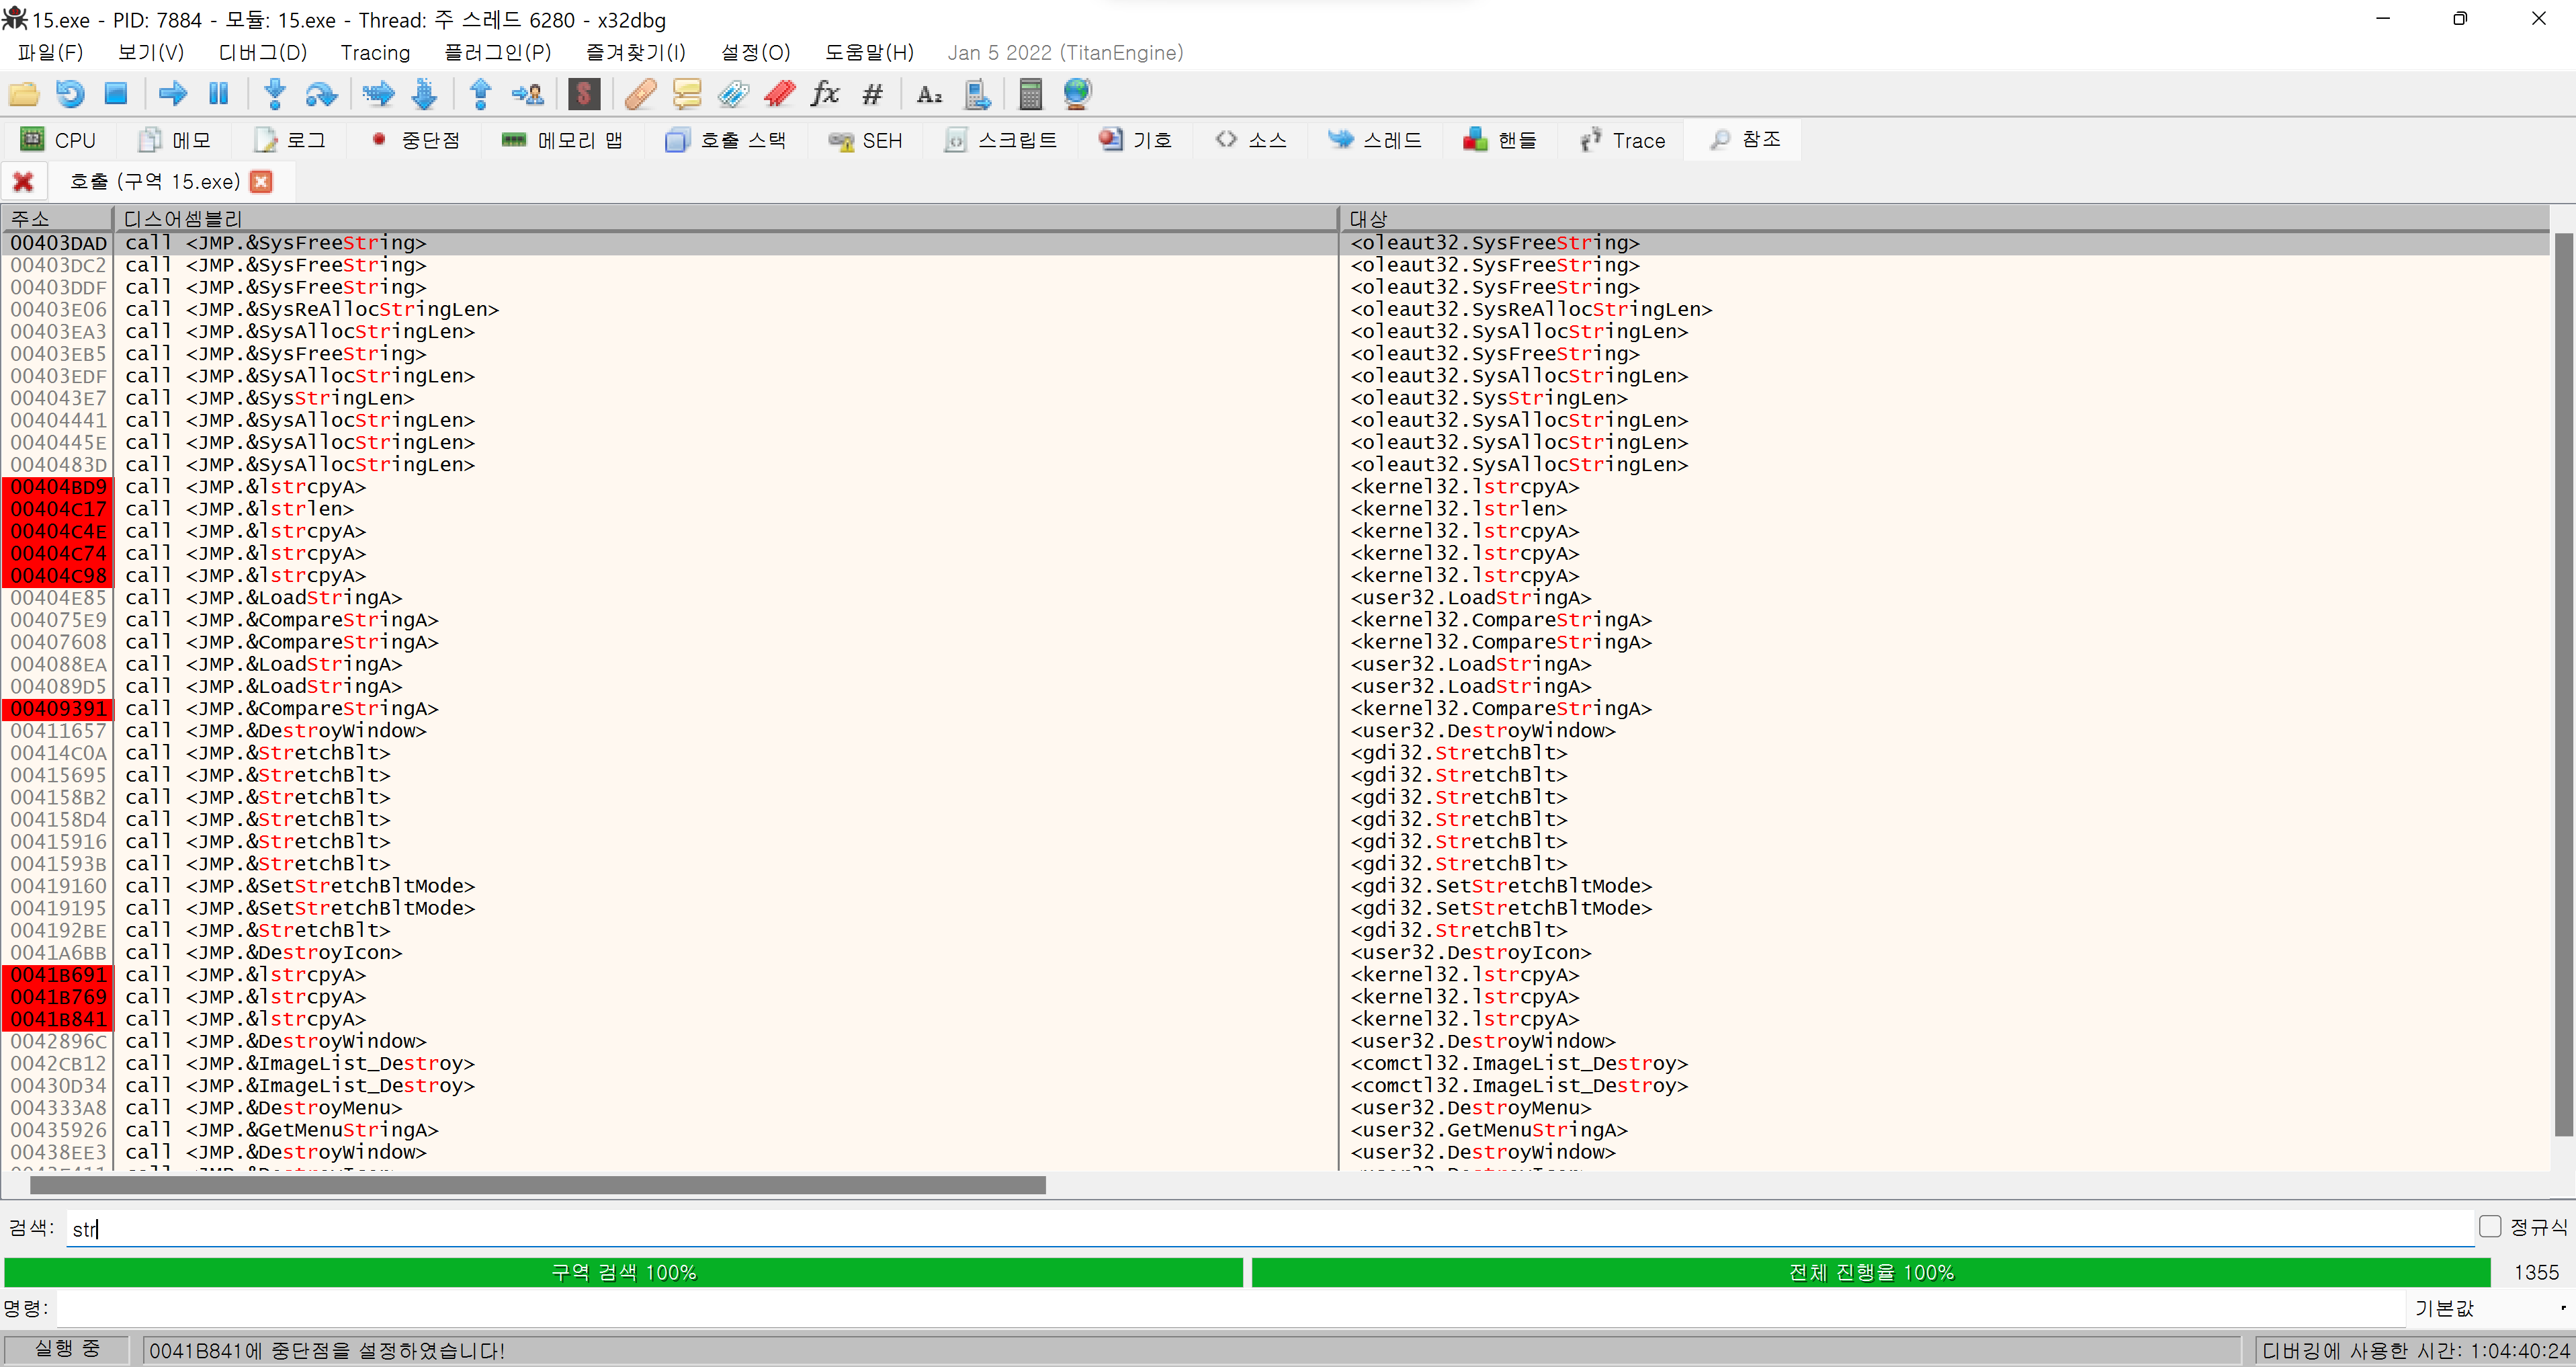Switch to the 핸들 tab
The image size is (2576, 1367).
coord(1500,140)
